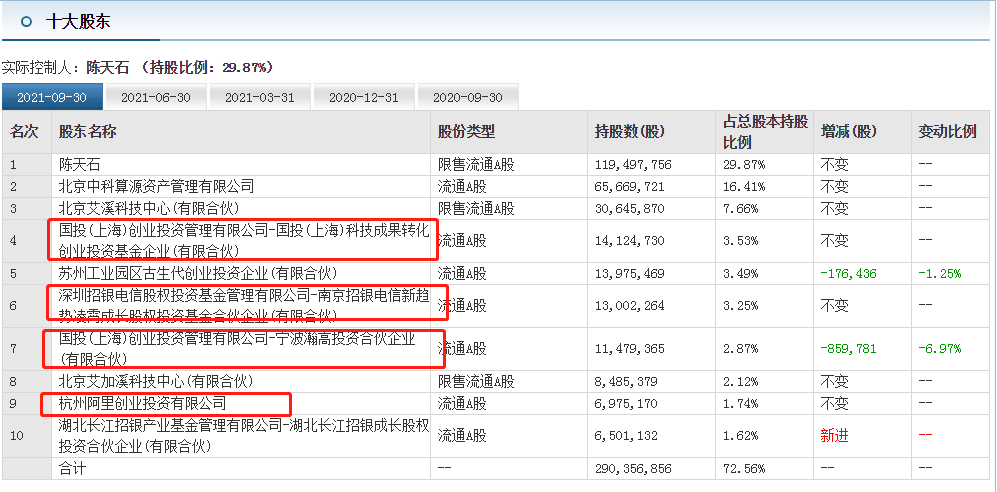
Task: Click the 十大股东 section heading
Action: [78, 22]
